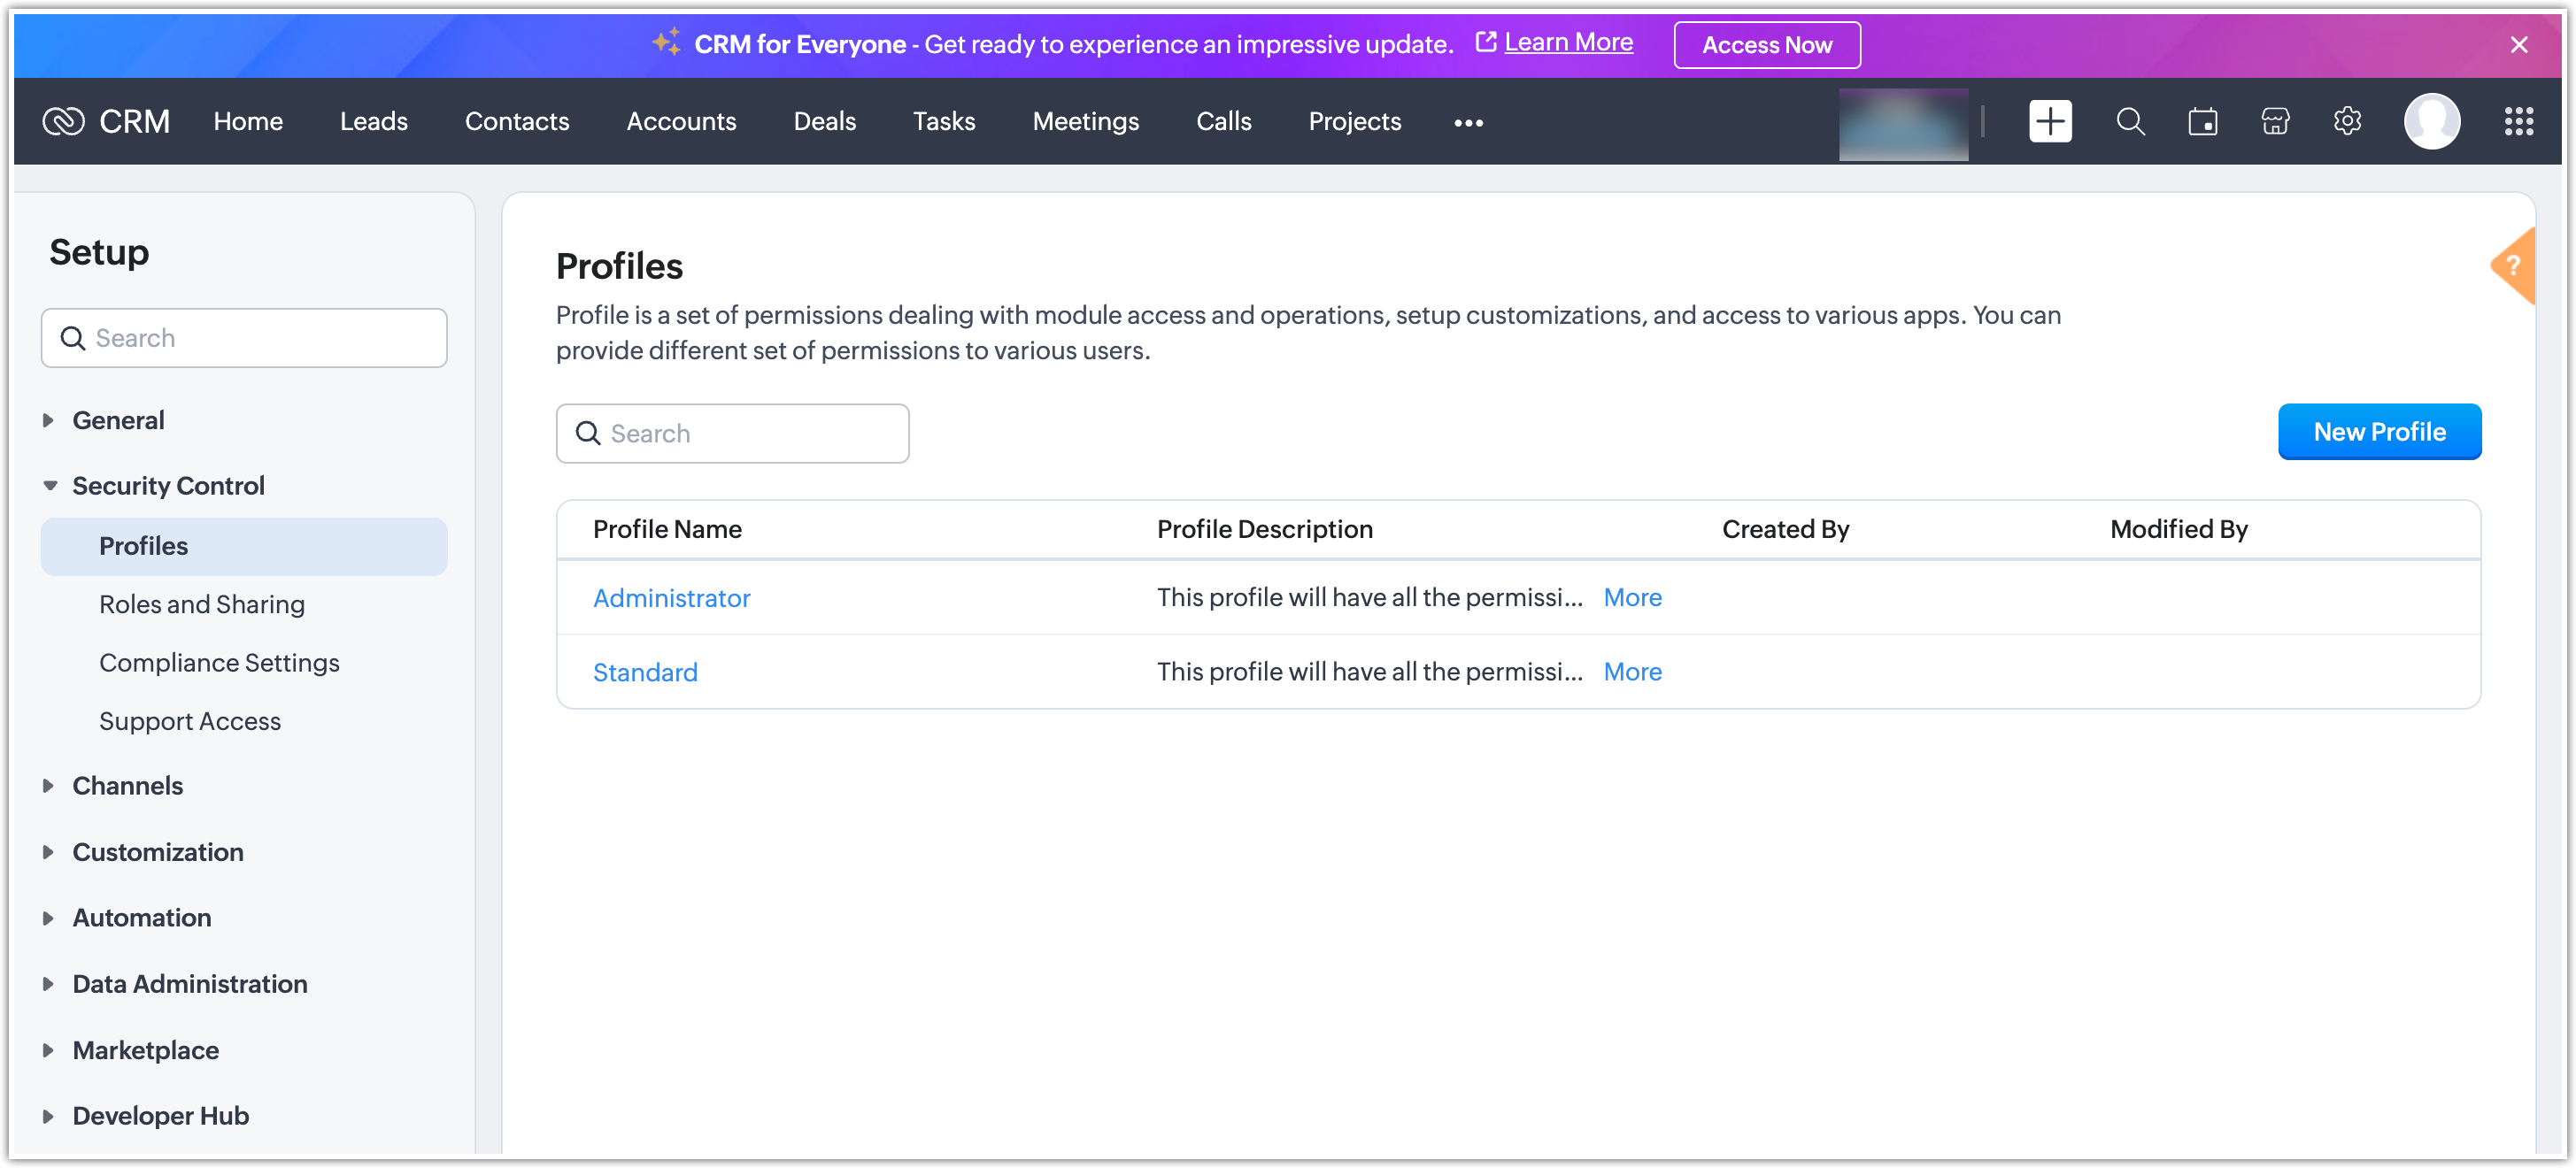Open the Deals module tab
Screen dimensions: 2576x1168
824,122
